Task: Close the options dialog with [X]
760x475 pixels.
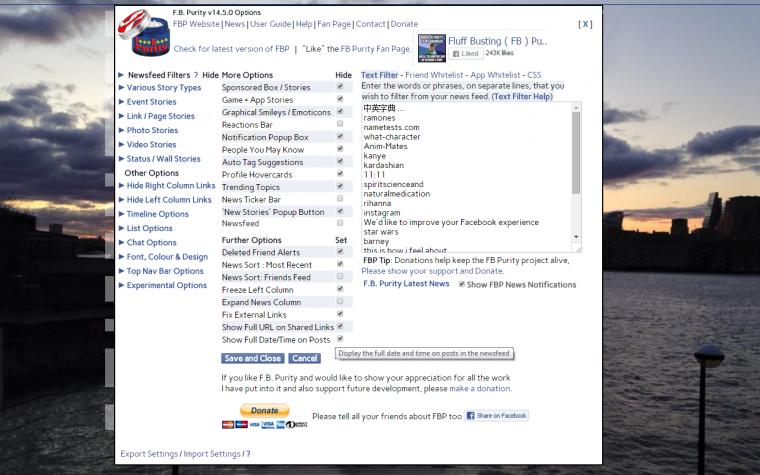Action: click(585, 24)
